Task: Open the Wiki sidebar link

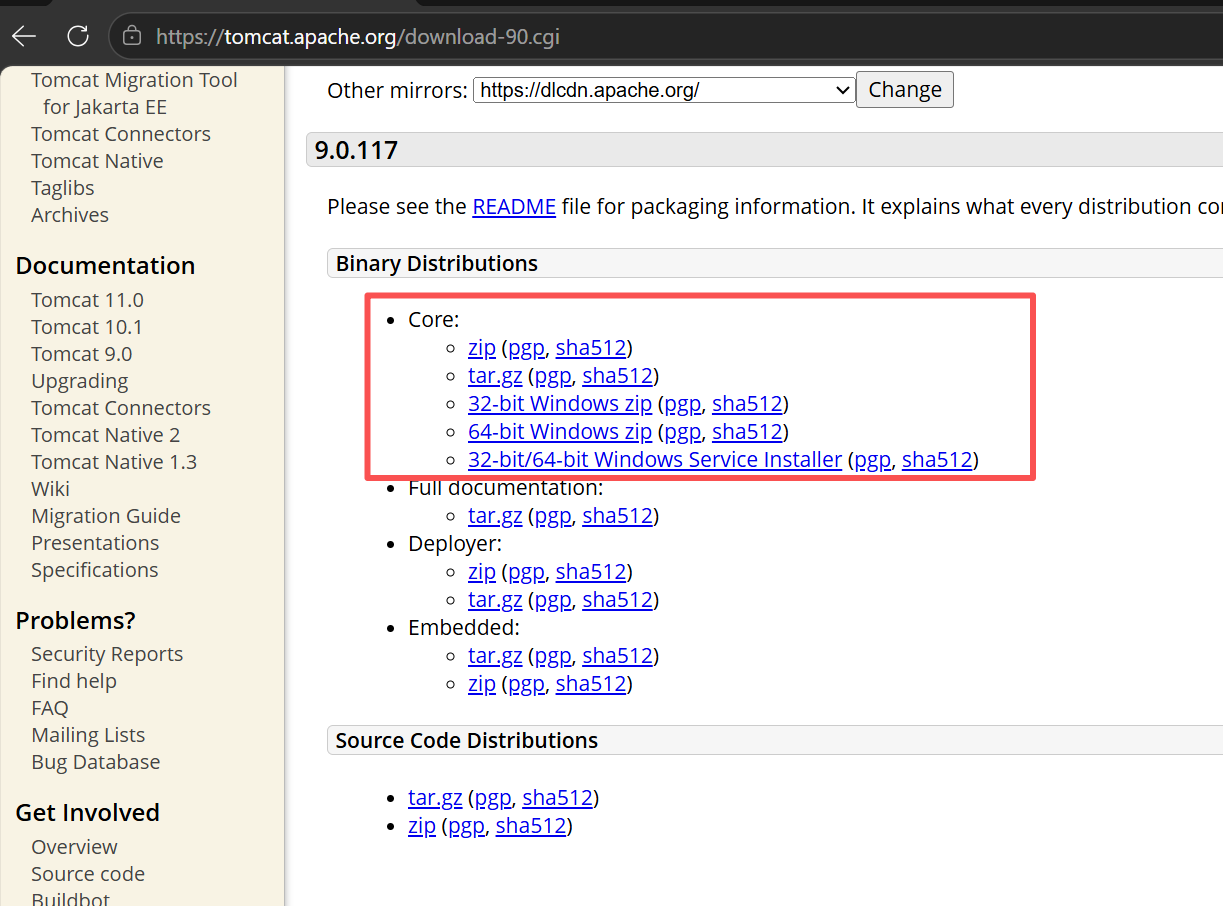Action: pyautogui.click(x=51, y=489)
